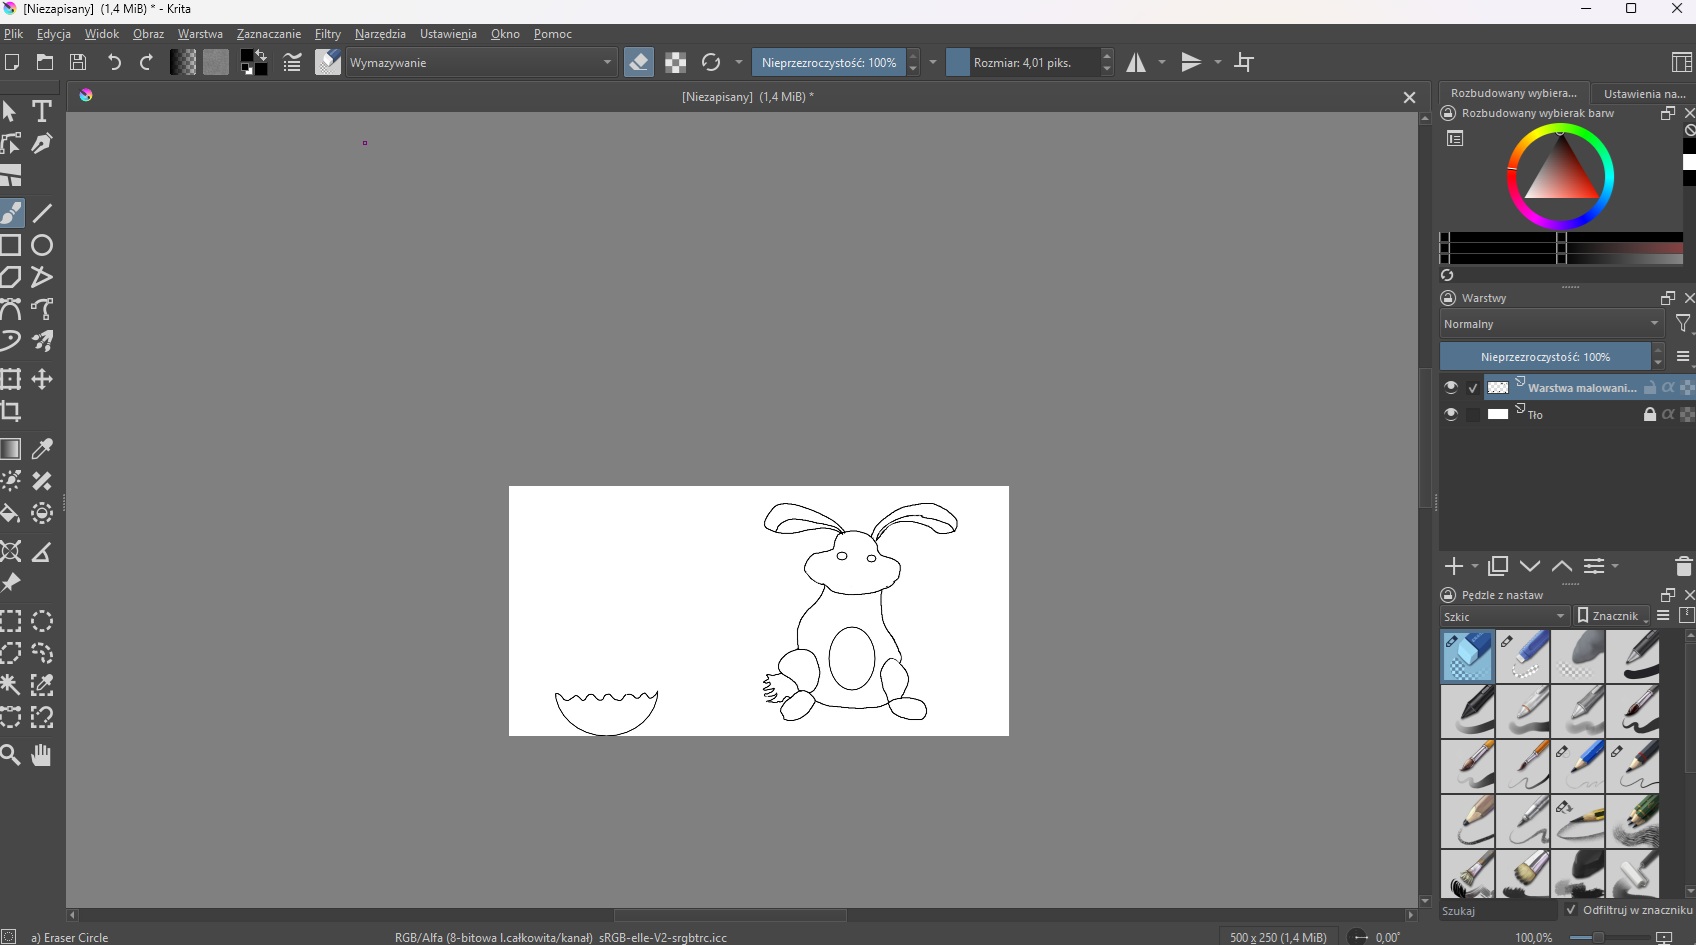Screen dimensions: 1696x945
Task: Open the Szkic brush tag dropdown
Action: click(1503, 617)
